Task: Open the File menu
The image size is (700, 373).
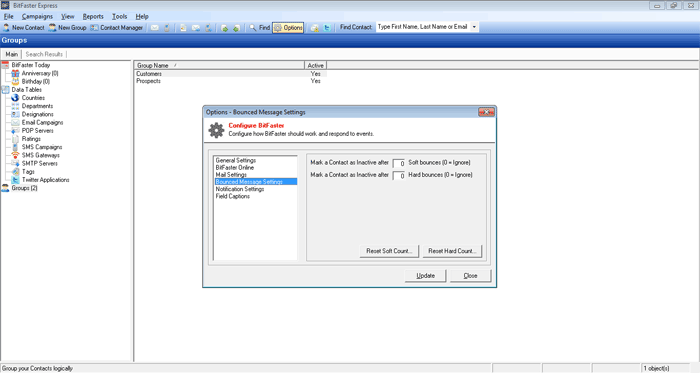Action: click(x=8, y=17)
